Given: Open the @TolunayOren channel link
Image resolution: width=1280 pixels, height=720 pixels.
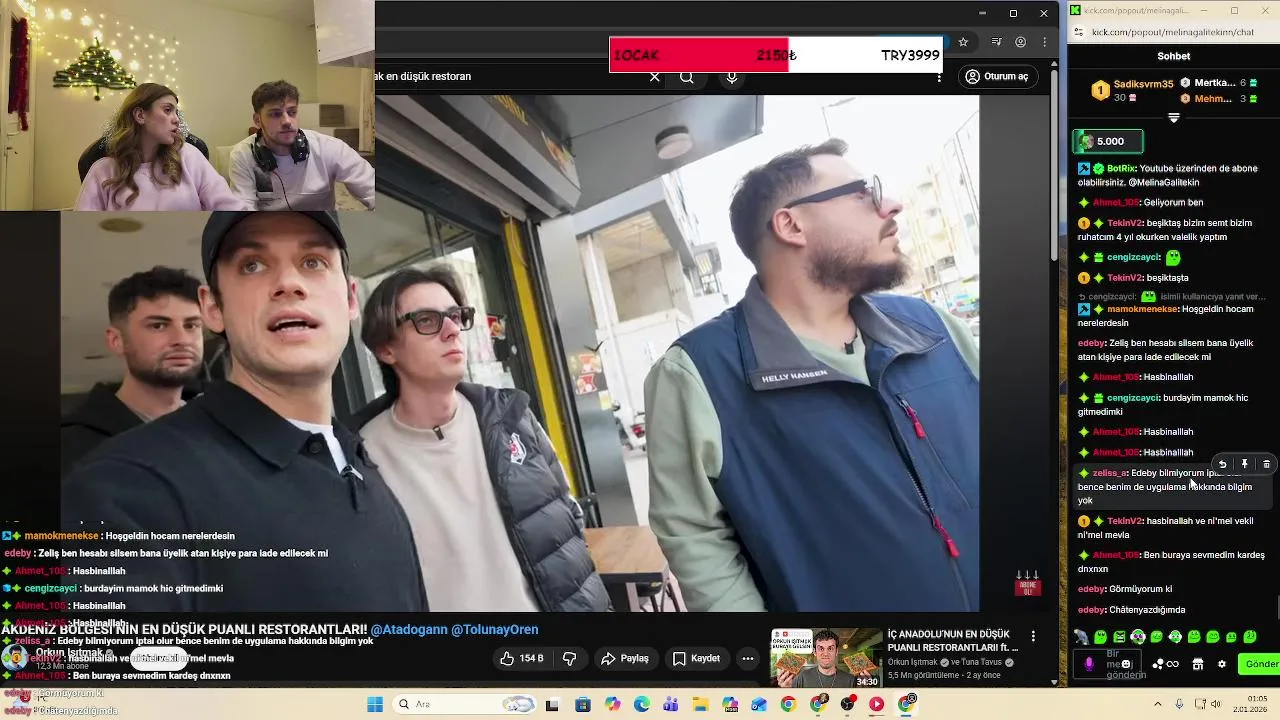Looking at the screenshot, I should (495, 629).
